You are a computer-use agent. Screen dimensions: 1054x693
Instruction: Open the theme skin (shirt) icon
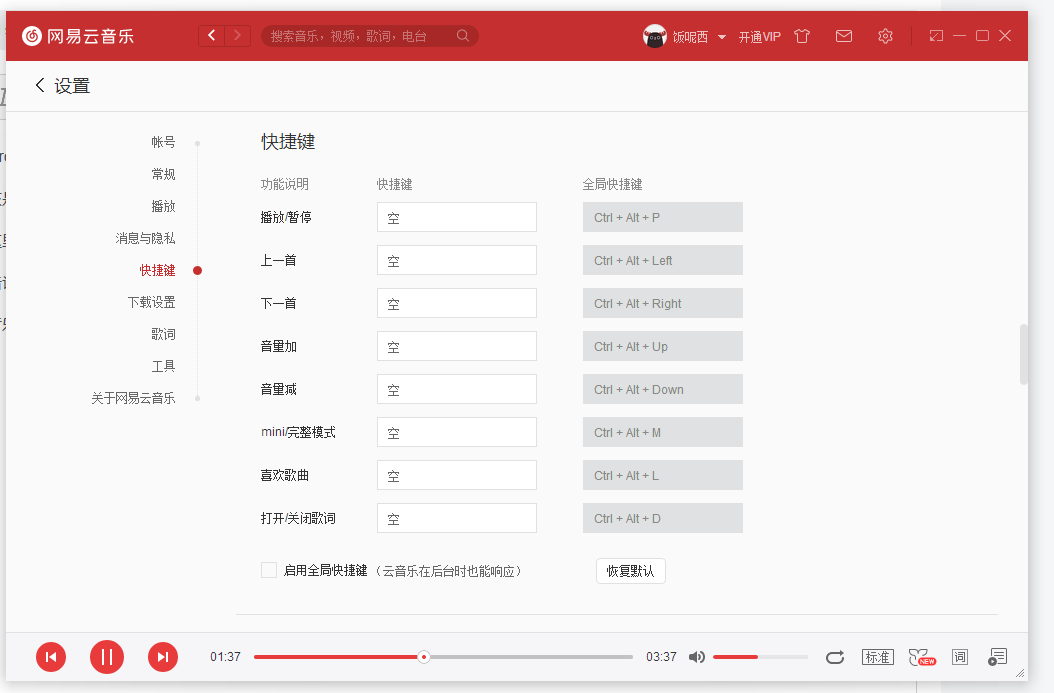click(802, 35)
